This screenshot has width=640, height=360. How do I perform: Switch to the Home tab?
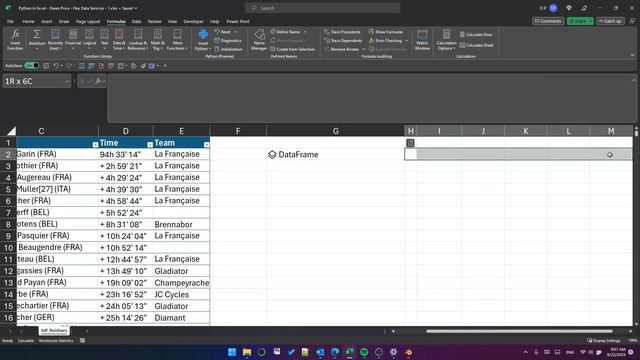[28, 21]
